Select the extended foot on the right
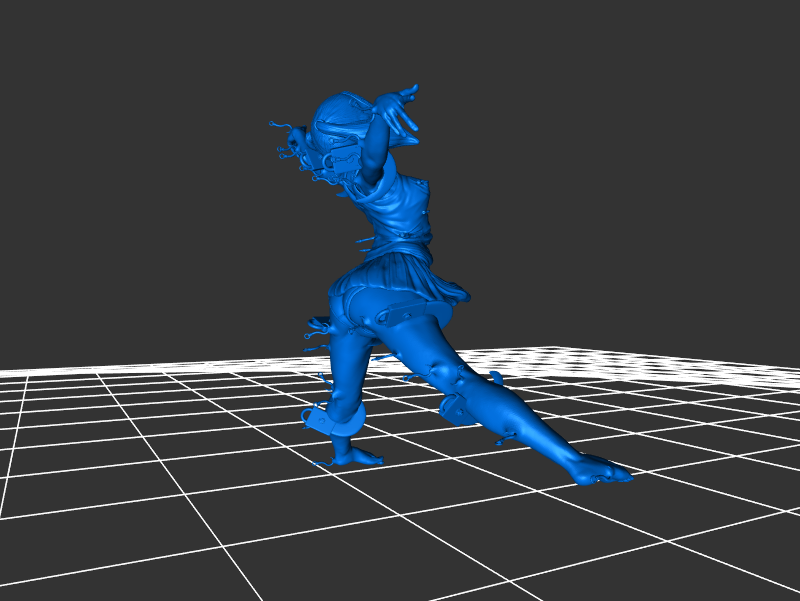This screenshot has width=800, height=601. 598,470
